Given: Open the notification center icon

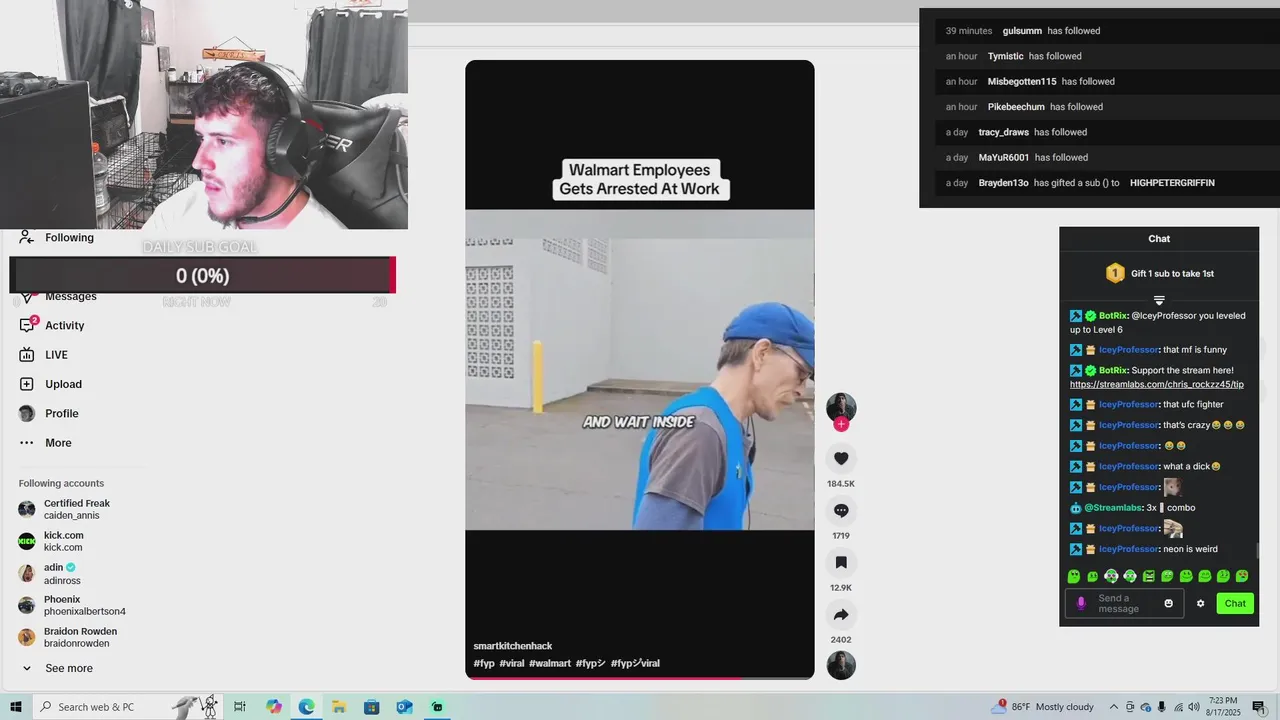Looking at the screenshot, I should click(x=1258, y=707).
